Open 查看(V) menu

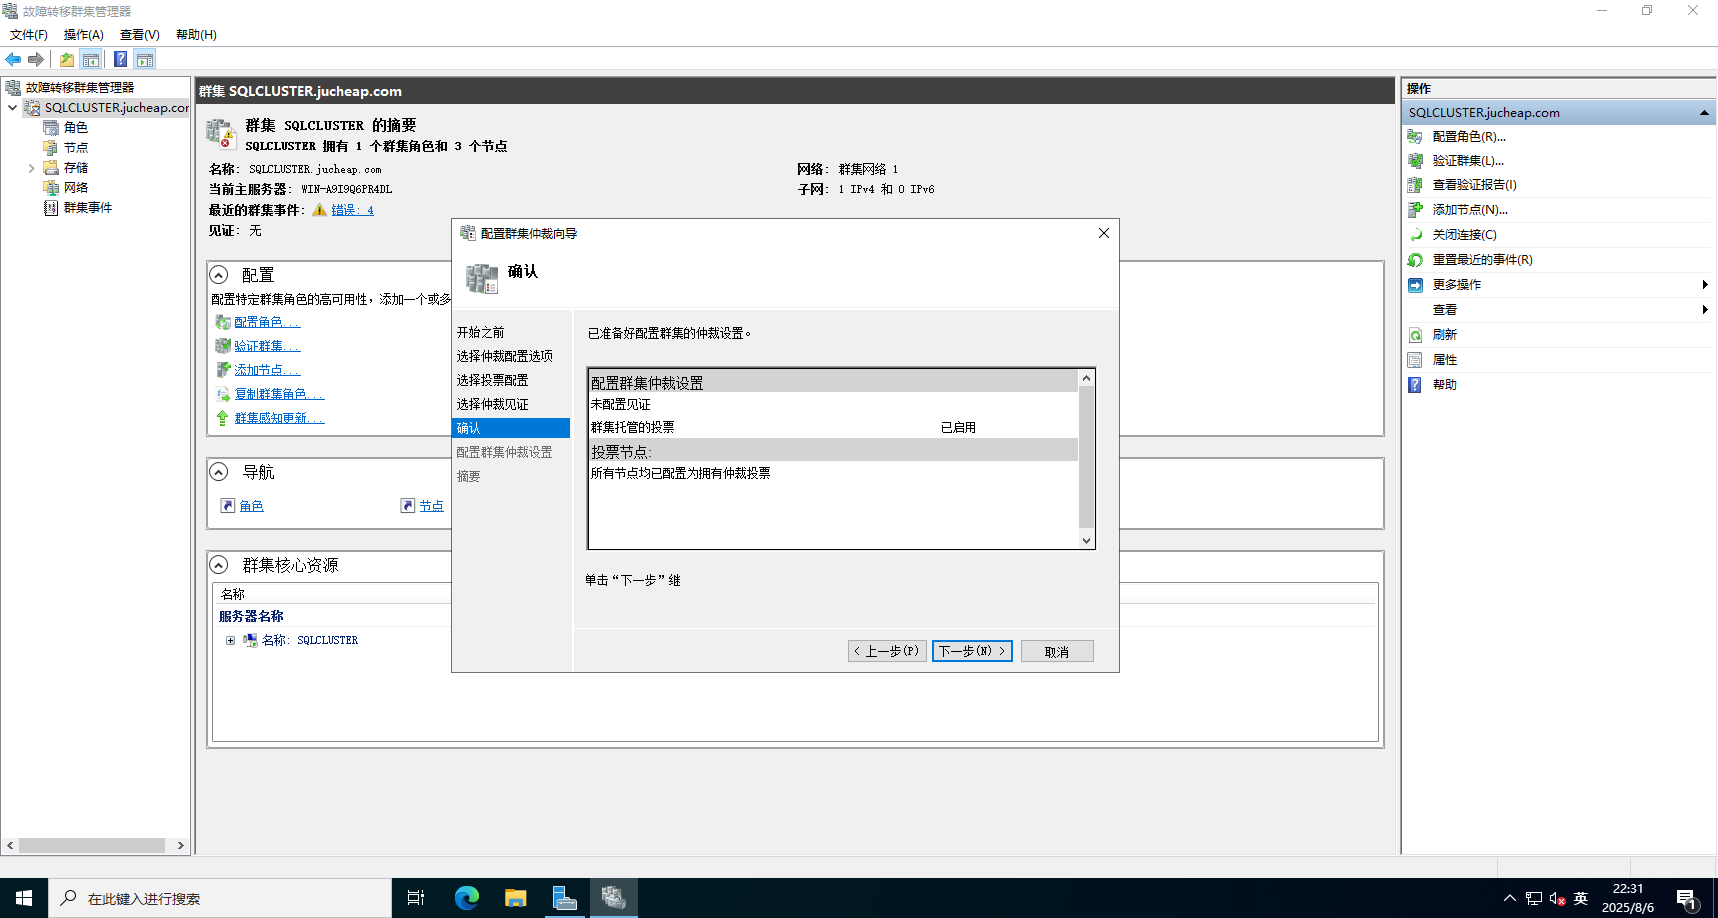point(140,34)
